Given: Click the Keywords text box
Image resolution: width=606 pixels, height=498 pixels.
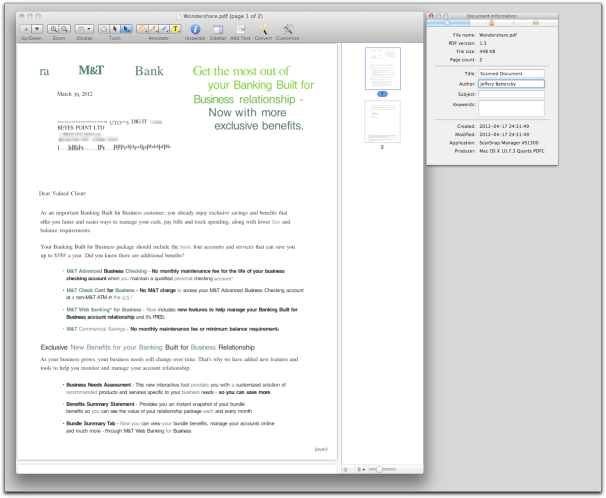Looking at the screenshot, I should tap(511, 108).
